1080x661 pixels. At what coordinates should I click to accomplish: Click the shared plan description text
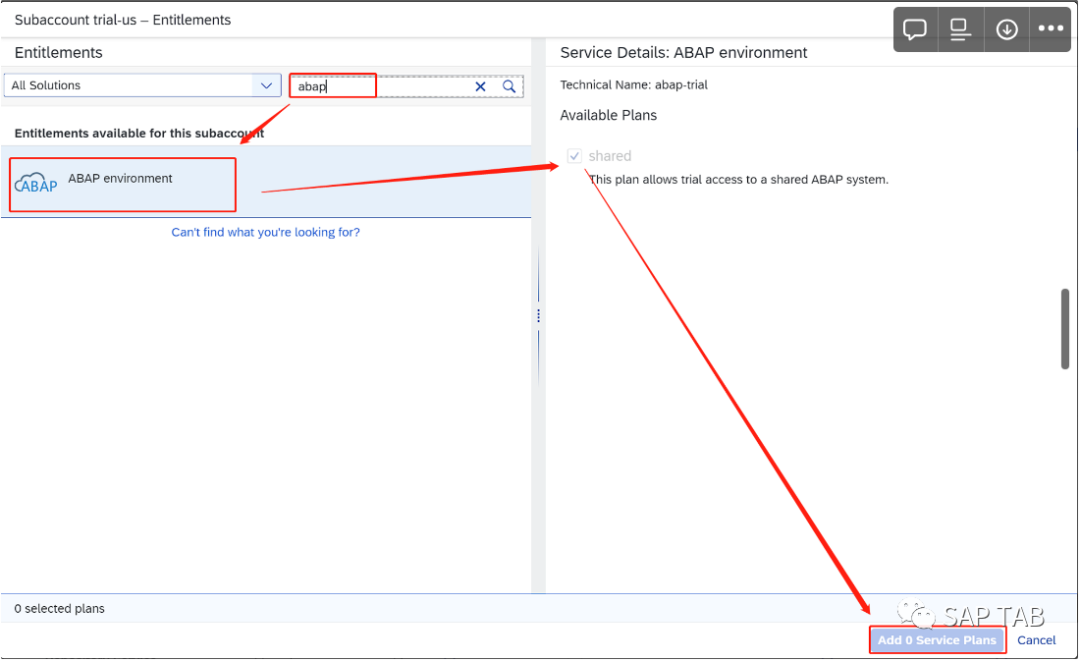tap(738, 180)
